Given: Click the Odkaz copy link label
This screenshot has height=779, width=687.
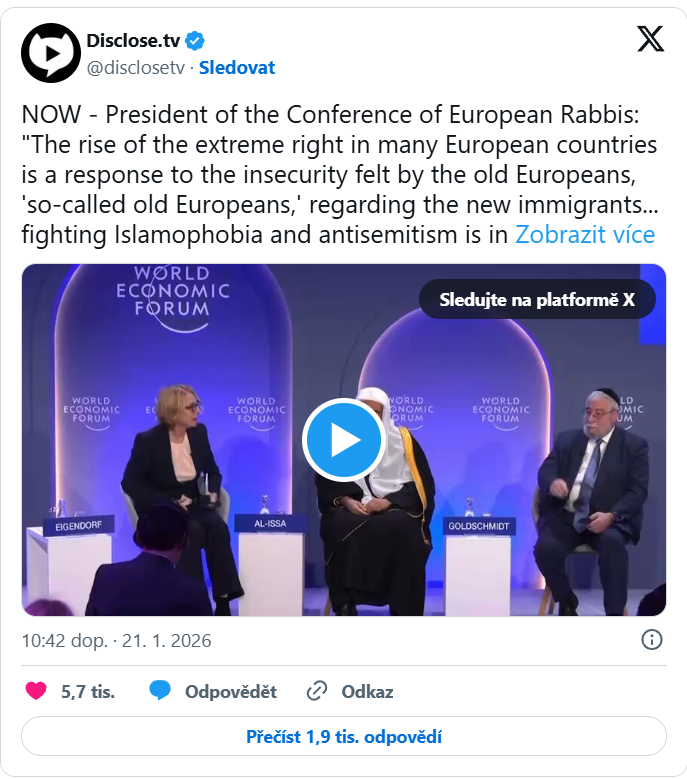Looking at the screenshot, I should coord(367,691).
